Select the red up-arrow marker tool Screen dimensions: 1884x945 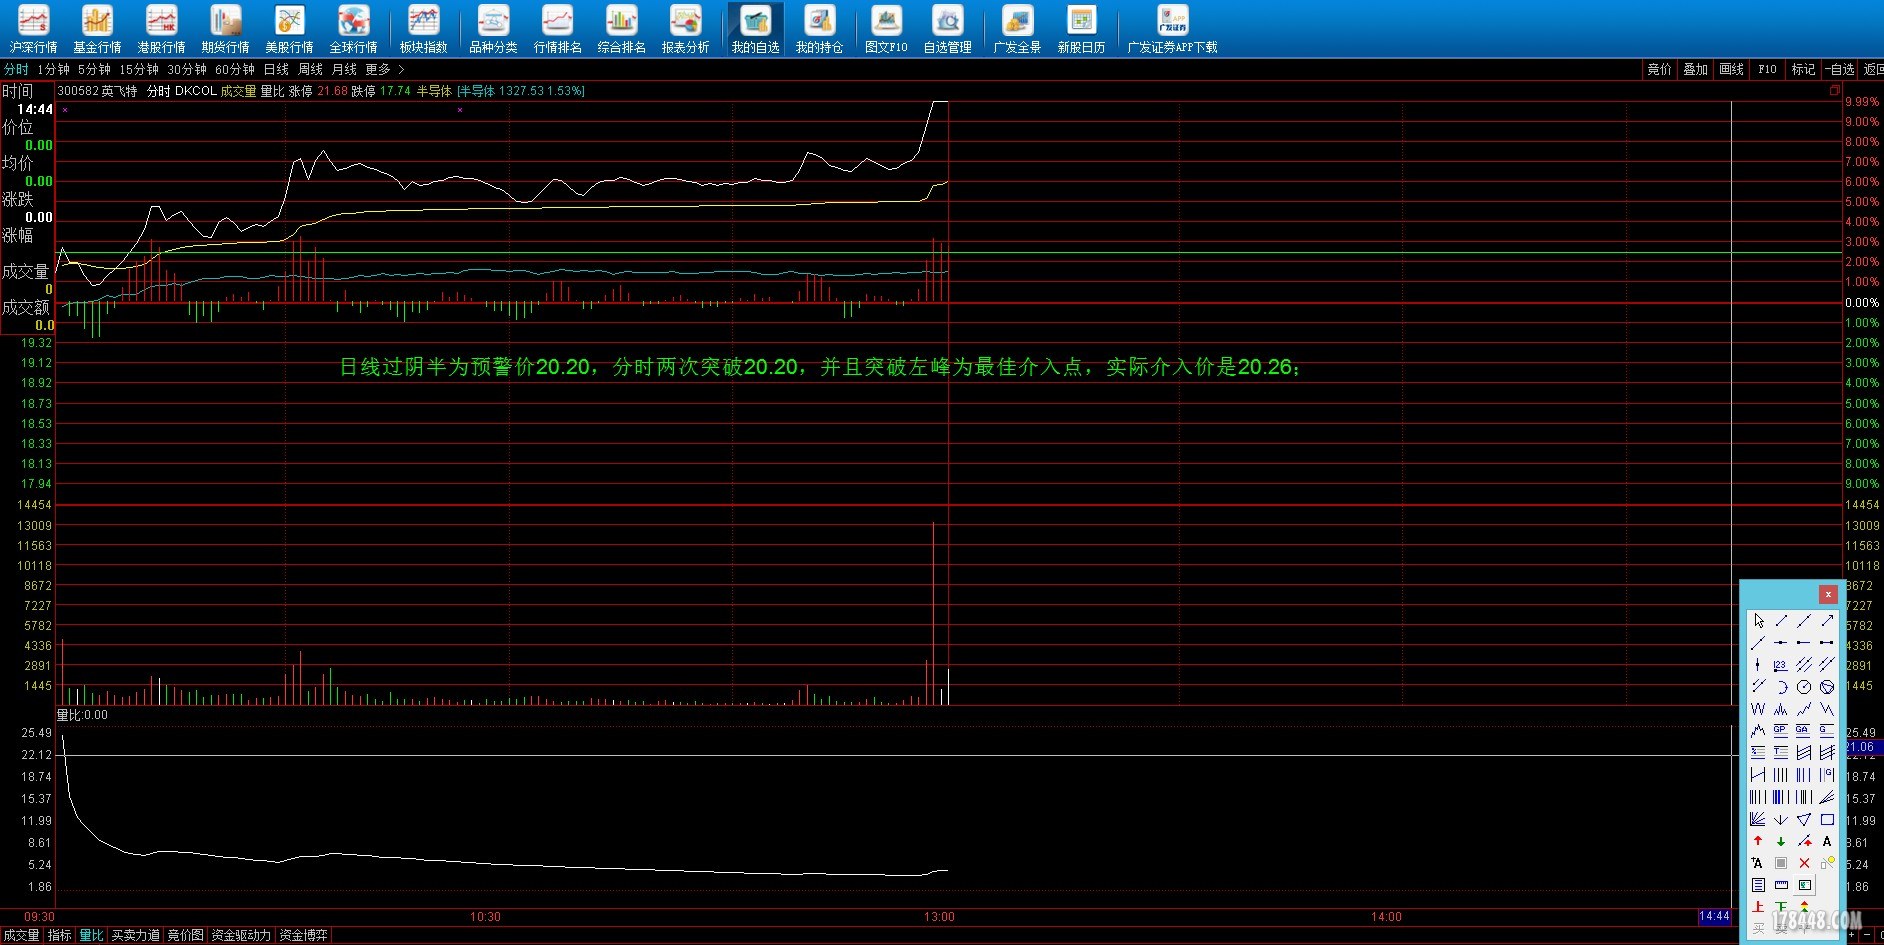1758,841
